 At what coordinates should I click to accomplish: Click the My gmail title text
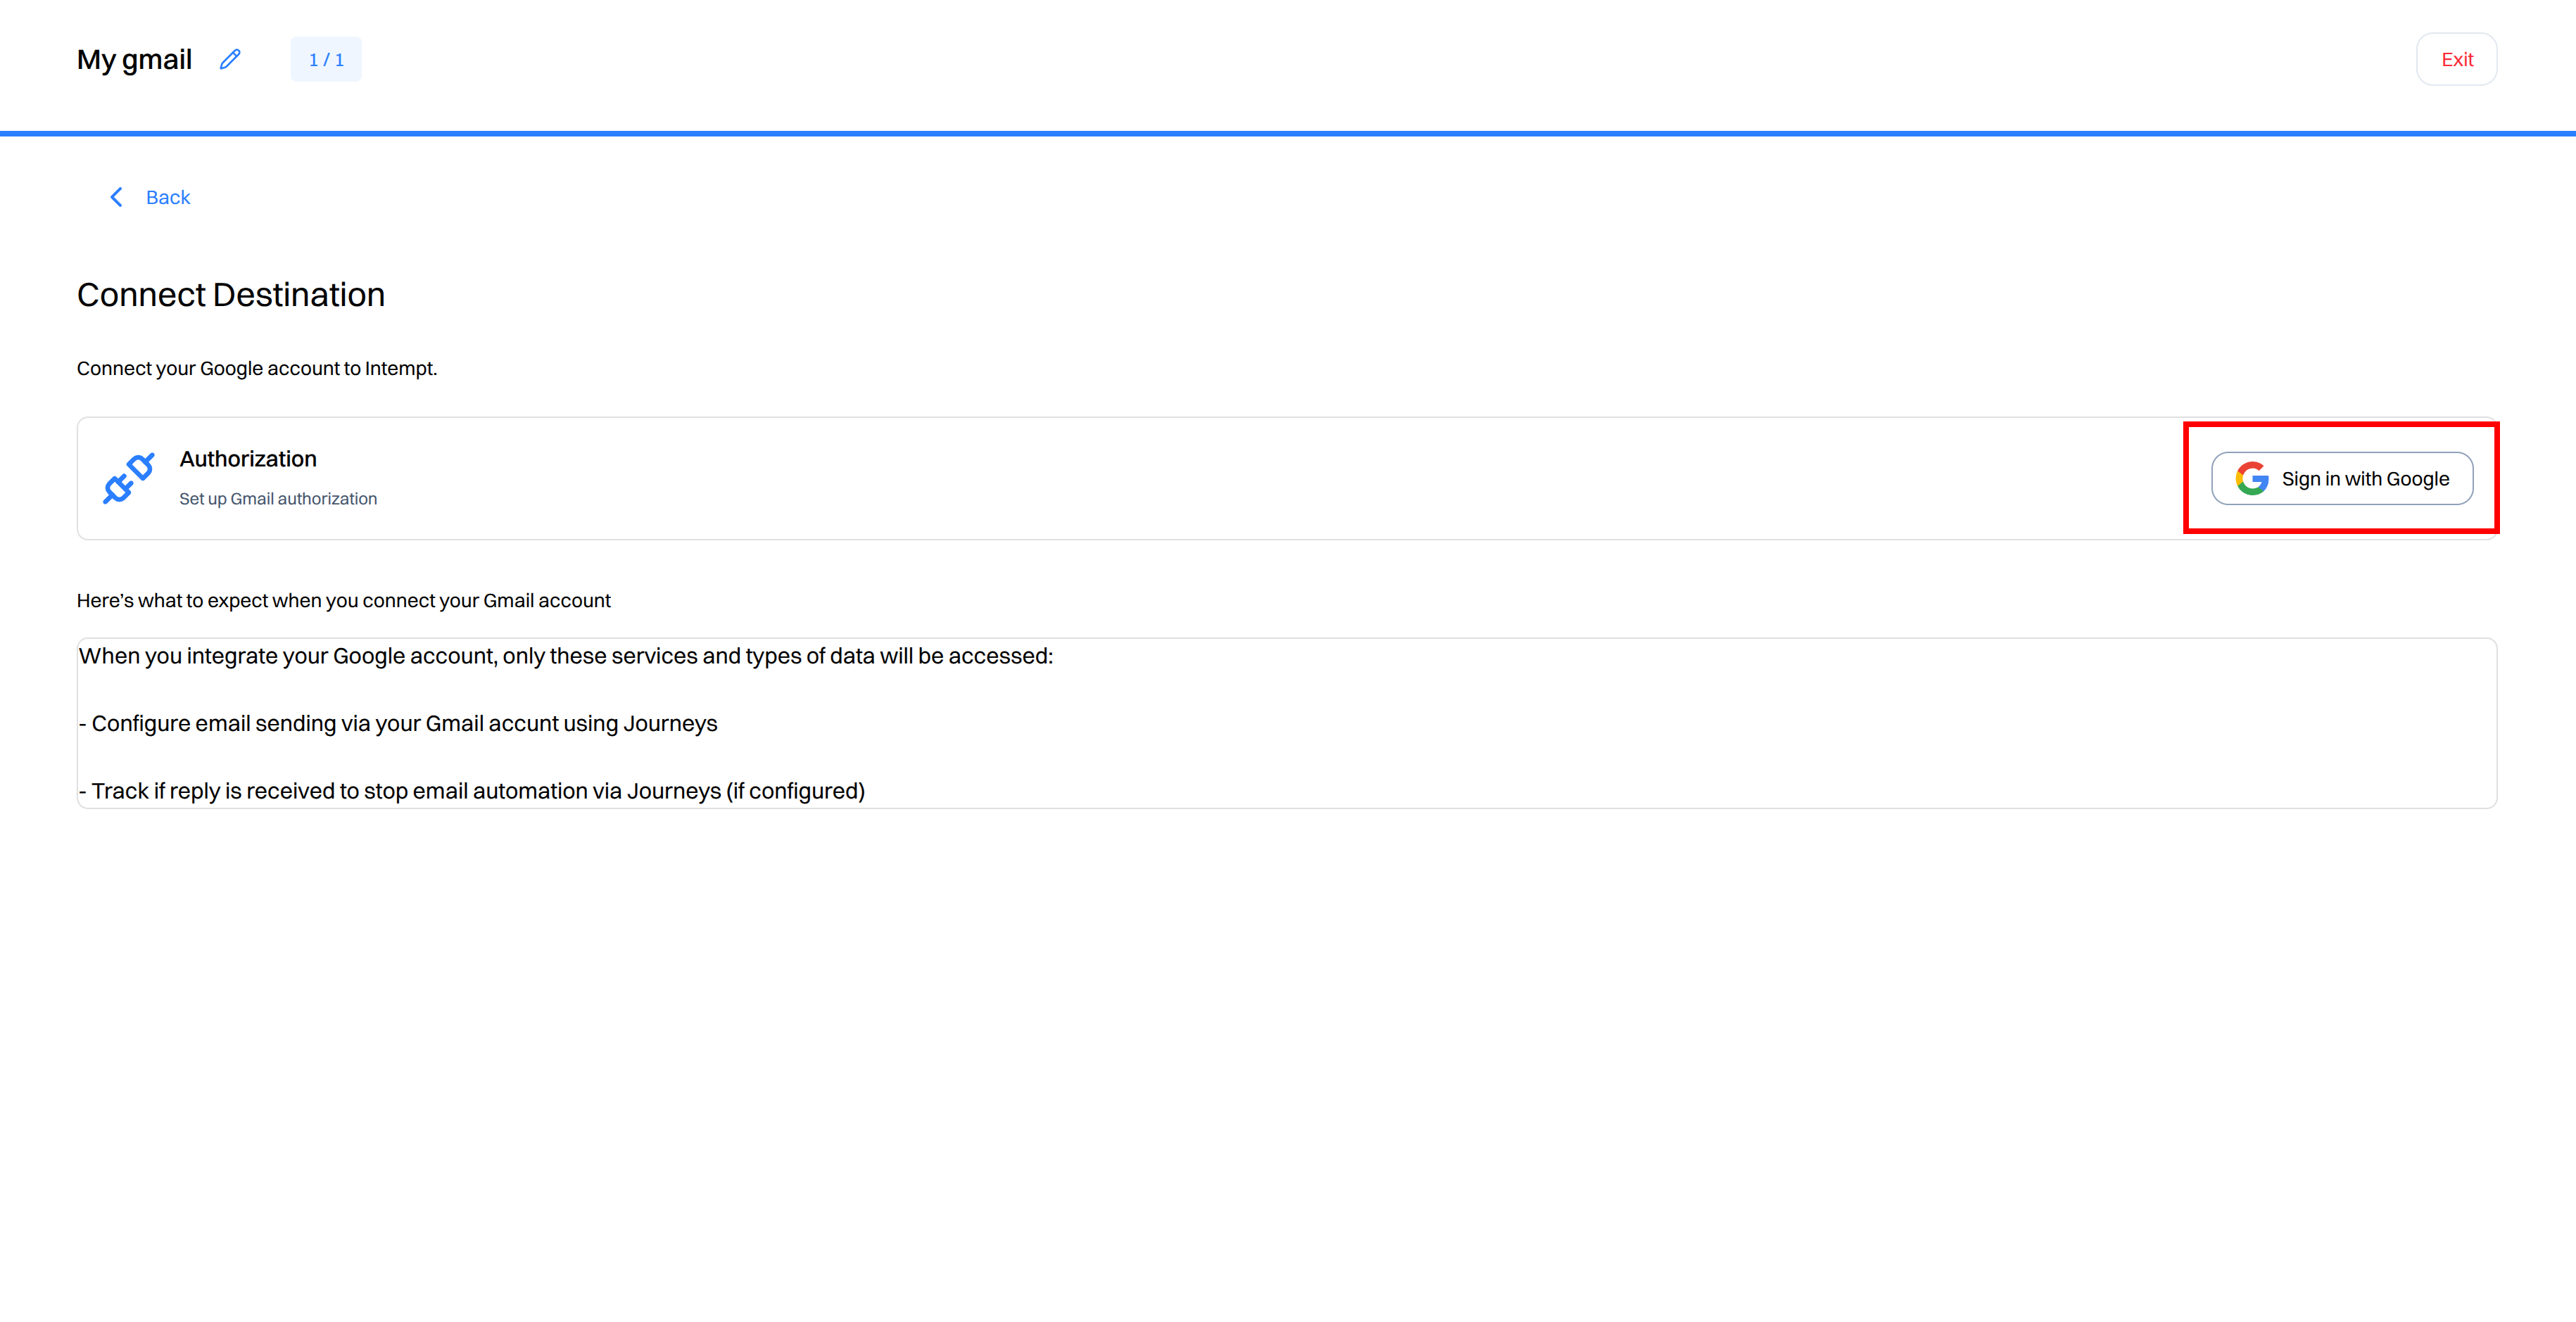pyautogui.click(x=134, y=60)
